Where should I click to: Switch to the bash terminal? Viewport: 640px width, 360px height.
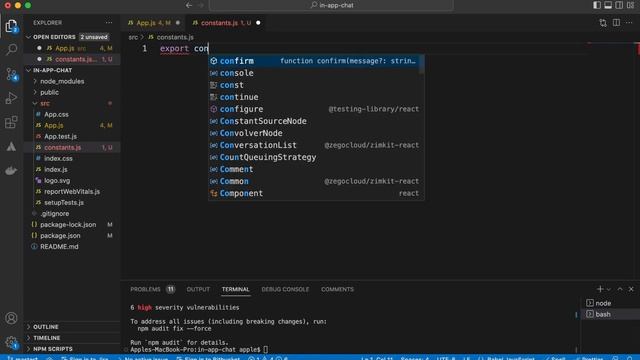coord(610,314)
